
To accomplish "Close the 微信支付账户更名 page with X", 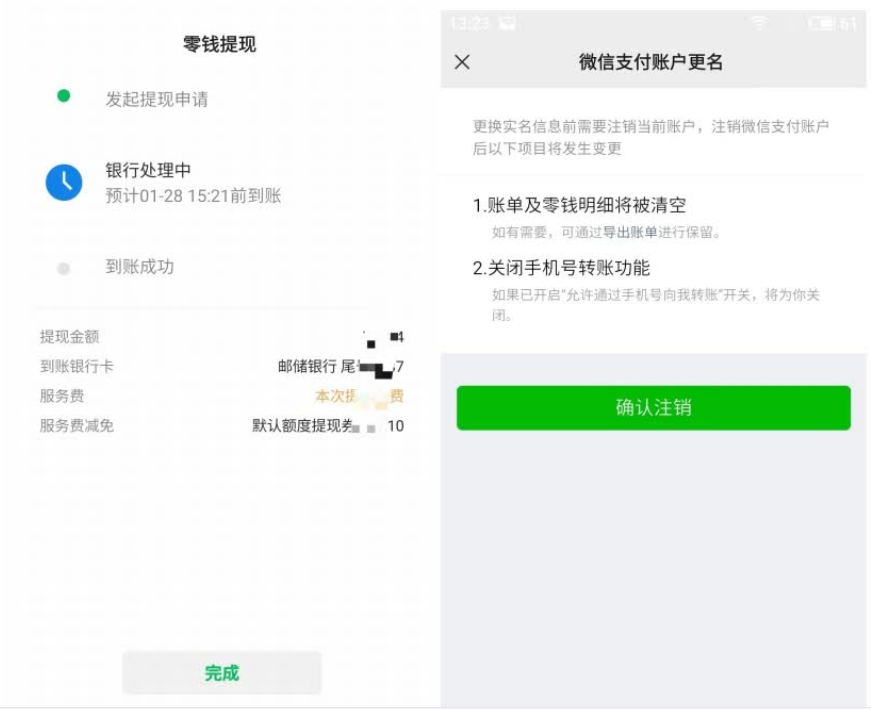I will point(462,62).
